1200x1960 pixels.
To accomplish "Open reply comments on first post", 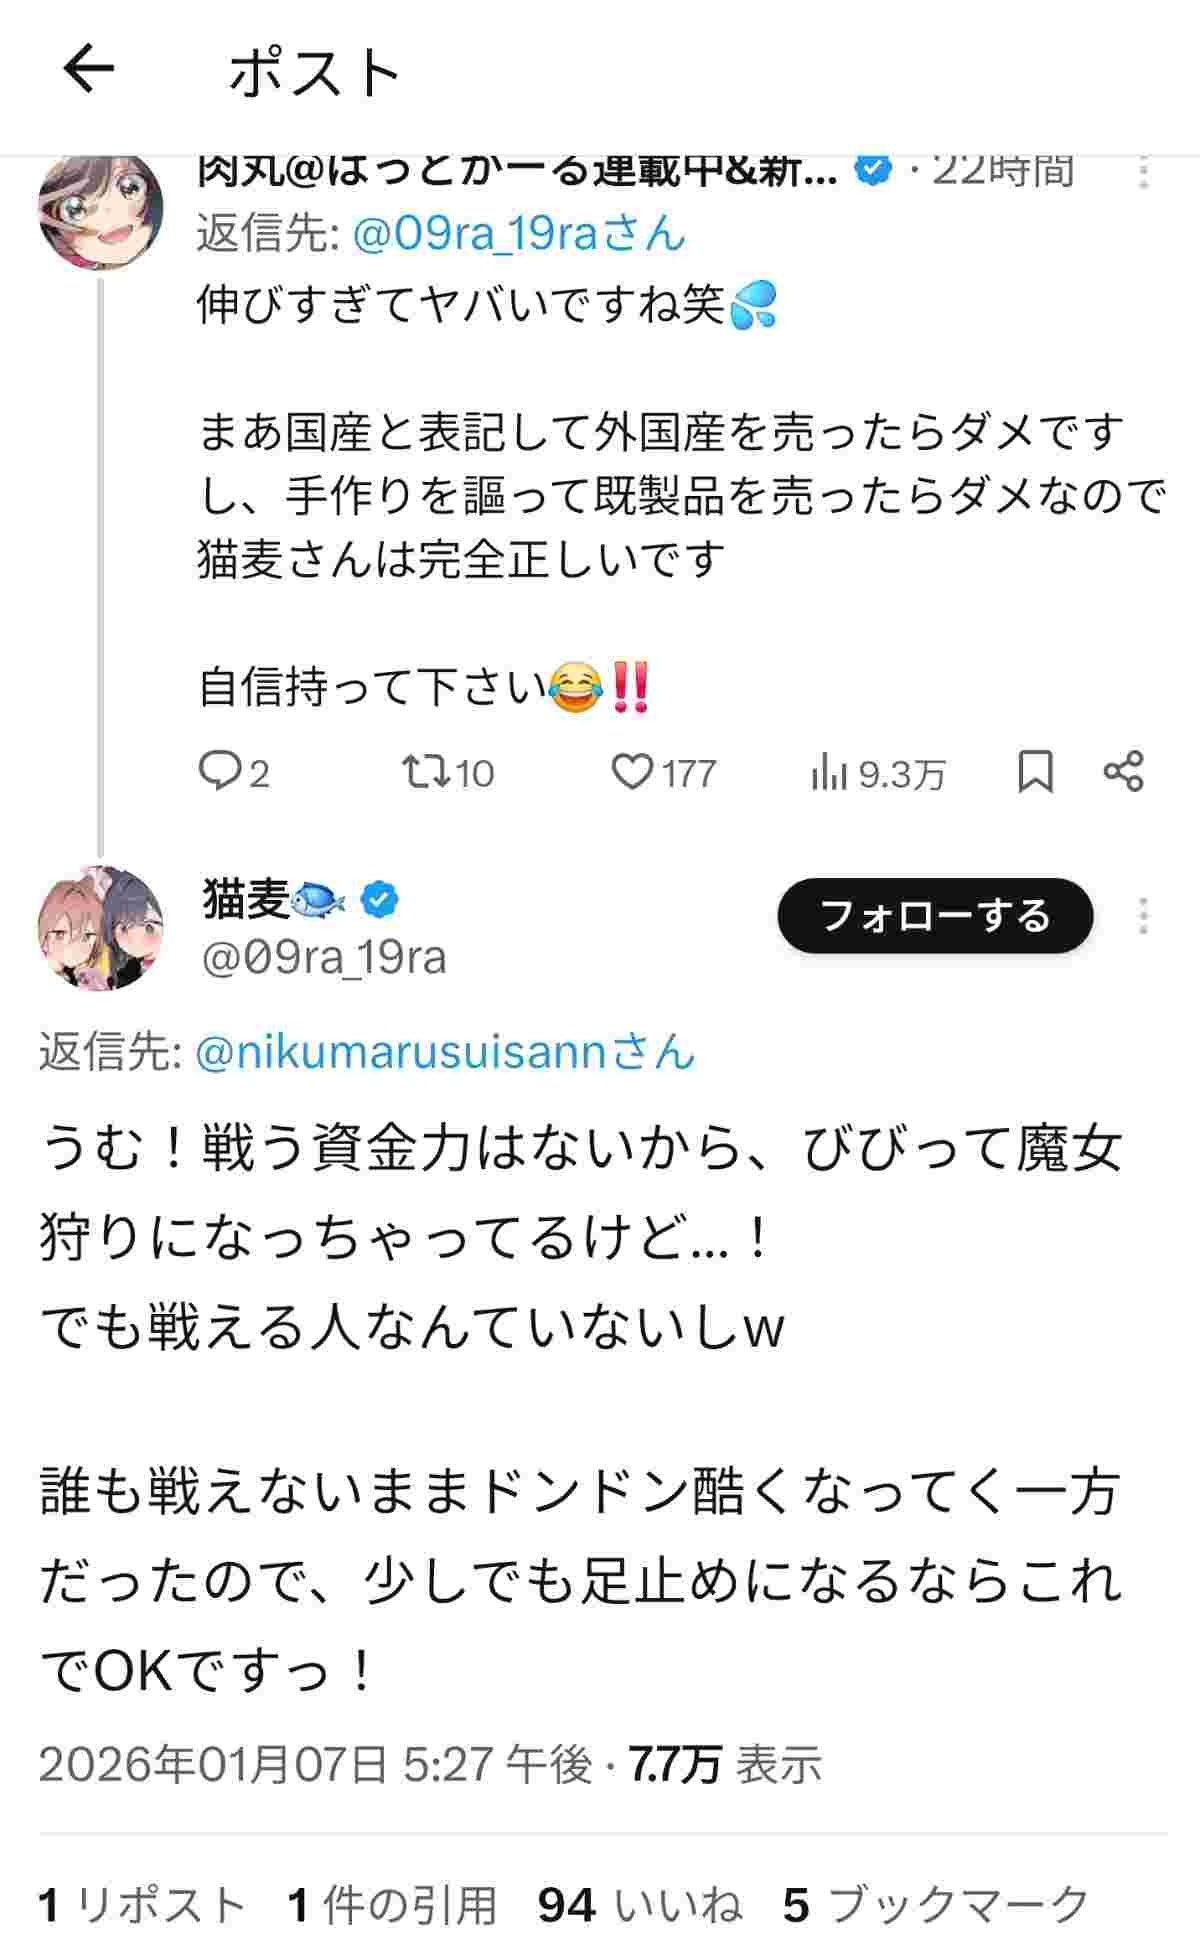I will click(x=234, y=773).
